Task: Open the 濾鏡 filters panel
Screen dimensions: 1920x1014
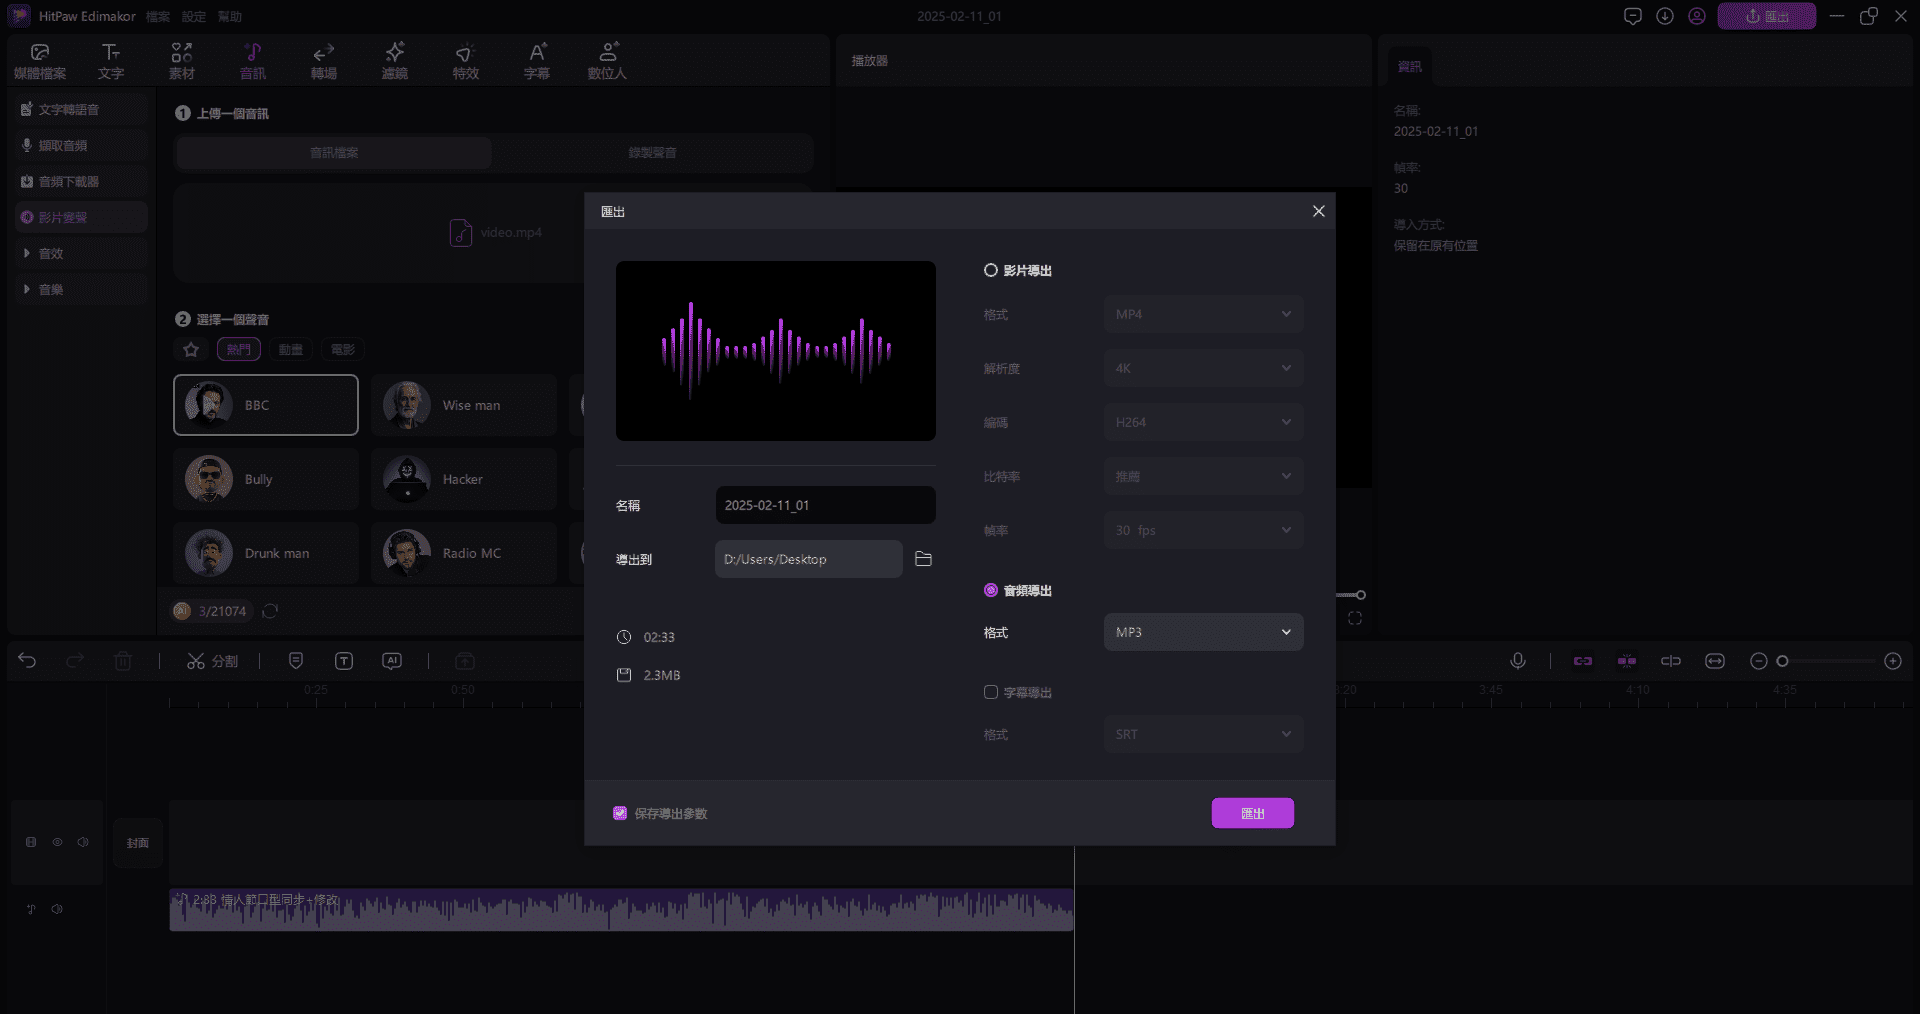Action: [x=395, y=61]
